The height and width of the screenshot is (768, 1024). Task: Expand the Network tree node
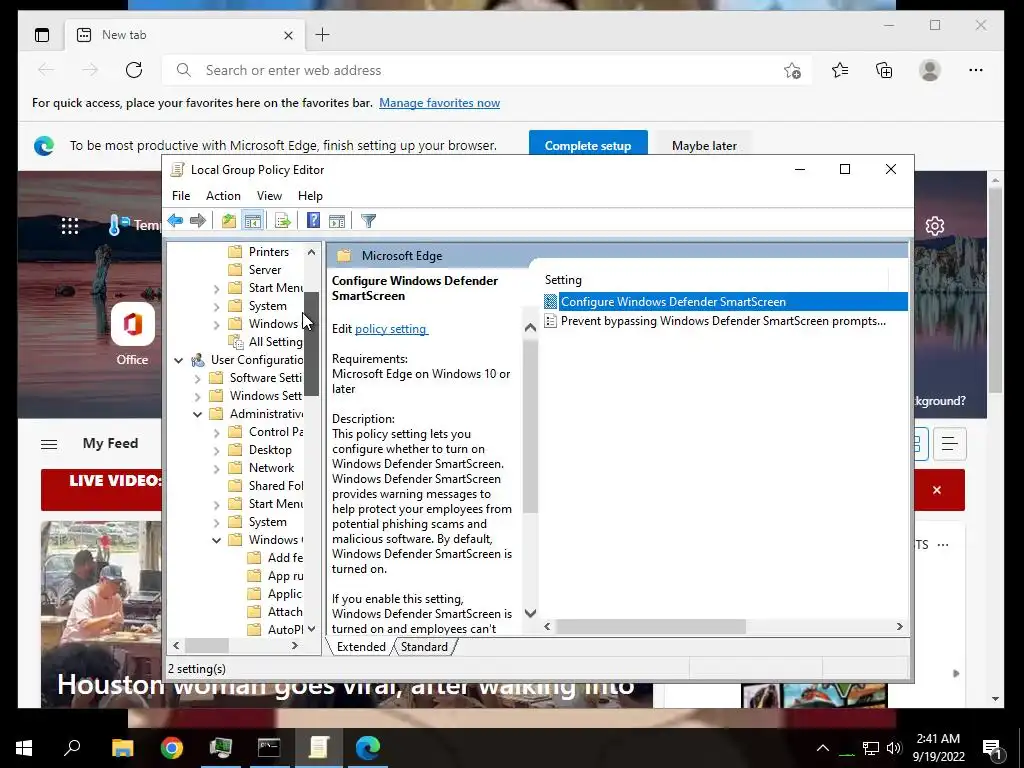pos(216,468)
